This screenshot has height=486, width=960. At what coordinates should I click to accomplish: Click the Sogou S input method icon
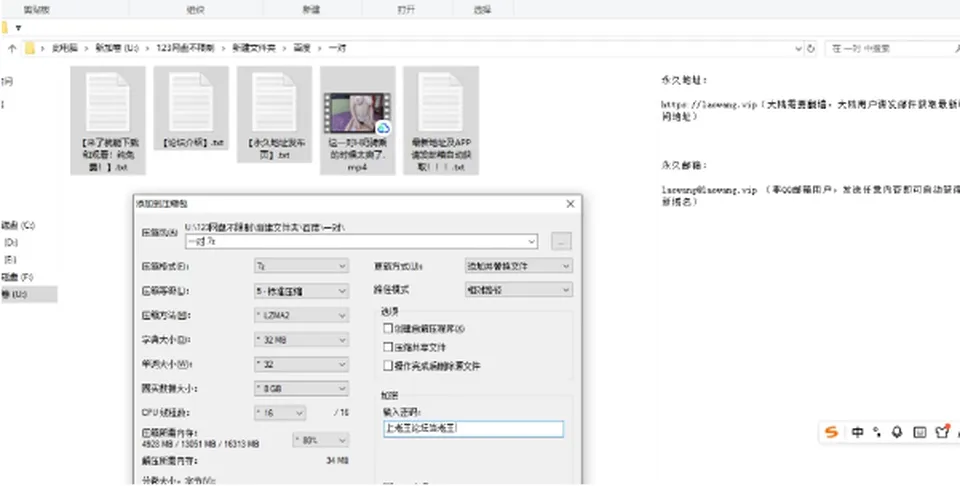pos(831,432)
